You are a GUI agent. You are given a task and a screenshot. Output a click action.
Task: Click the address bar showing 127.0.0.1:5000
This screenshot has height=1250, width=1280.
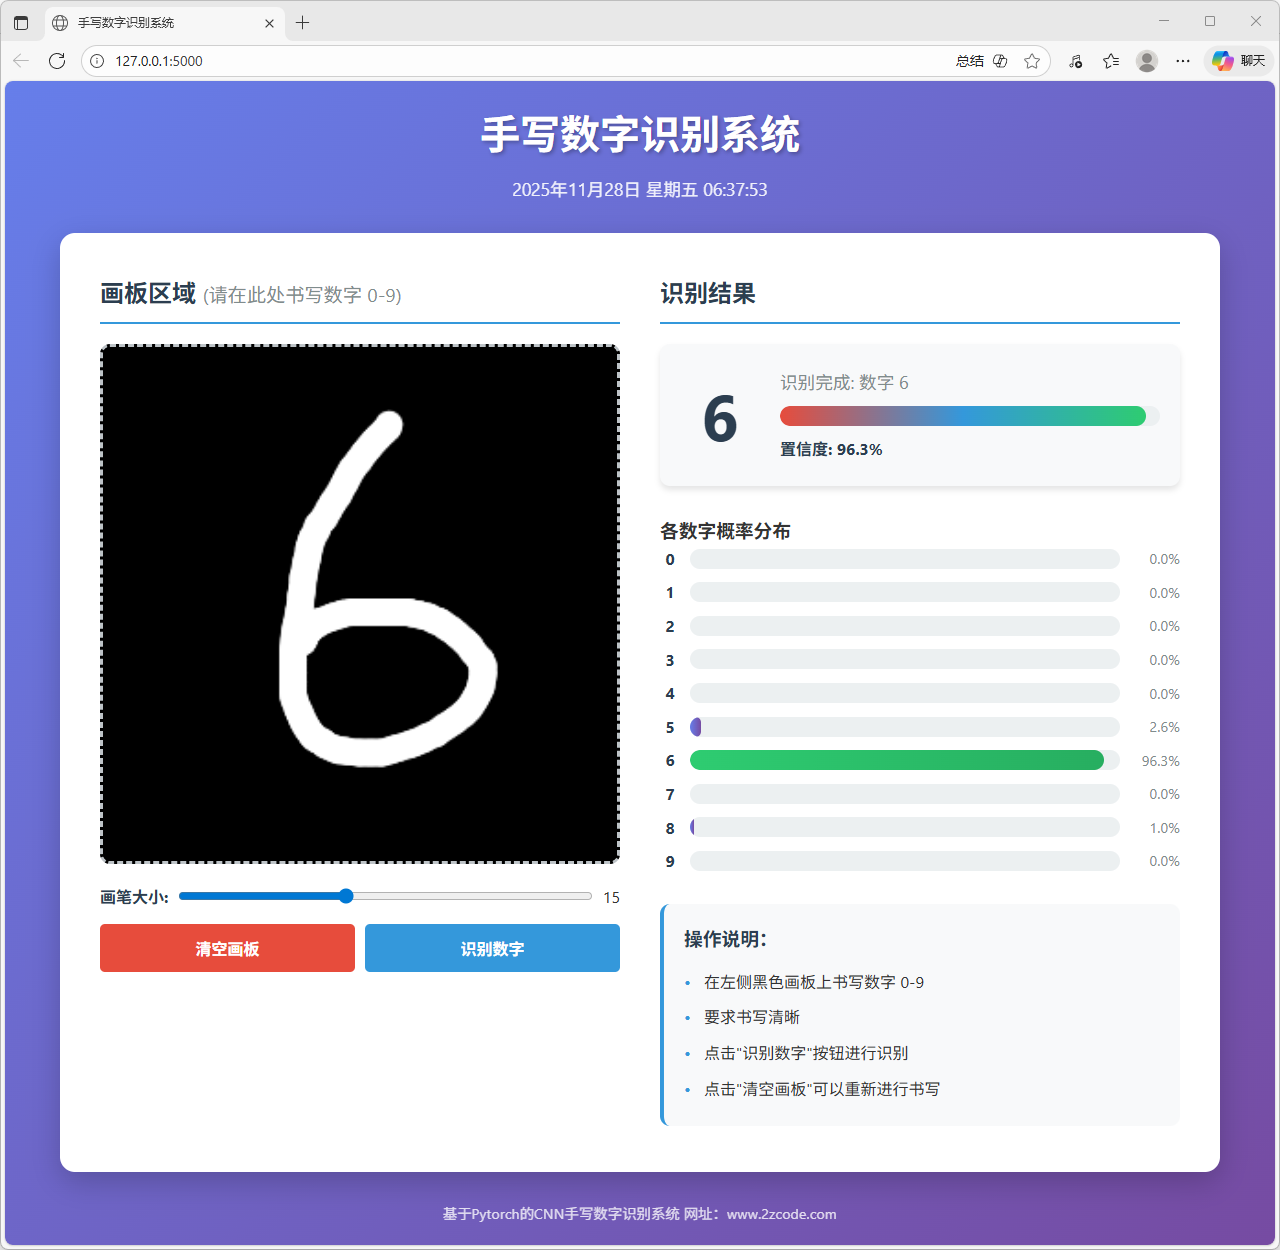pyautogui.click(x=500, y=61)
